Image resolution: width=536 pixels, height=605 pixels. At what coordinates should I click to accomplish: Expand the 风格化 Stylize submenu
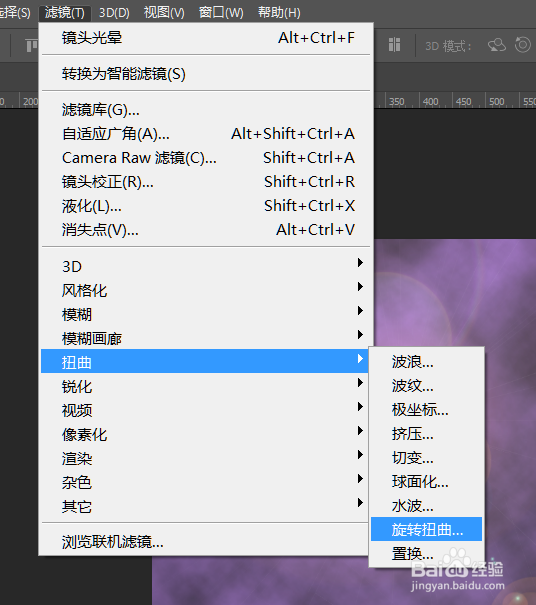point(206,290)
